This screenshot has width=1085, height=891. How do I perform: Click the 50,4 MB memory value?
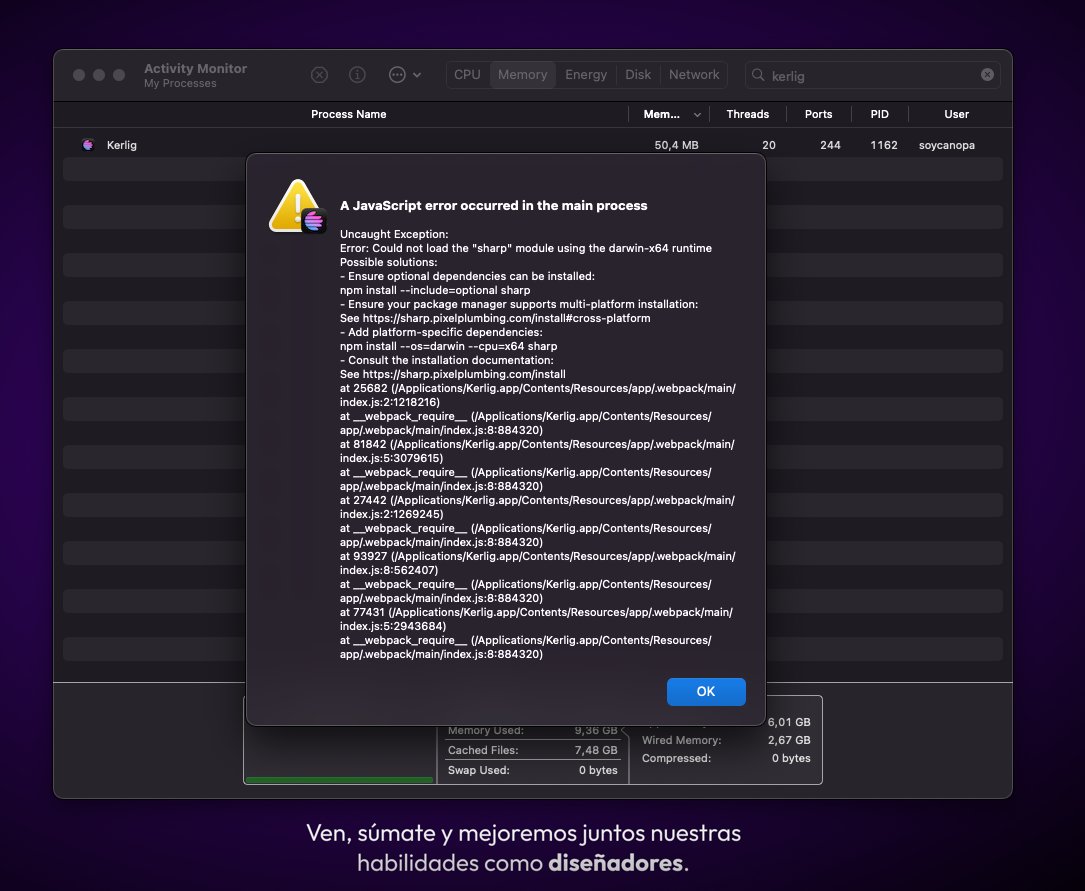pos(676,145)
